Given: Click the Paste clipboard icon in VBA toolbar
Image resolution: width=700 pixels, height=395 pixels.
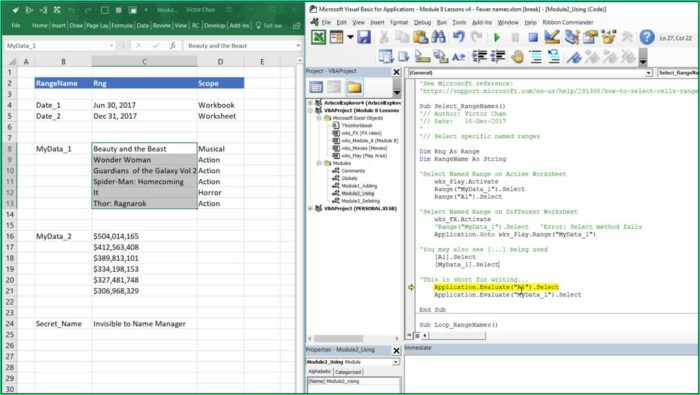Looking at the screenshot, I should pyautogui.click(x=421, y=37).
